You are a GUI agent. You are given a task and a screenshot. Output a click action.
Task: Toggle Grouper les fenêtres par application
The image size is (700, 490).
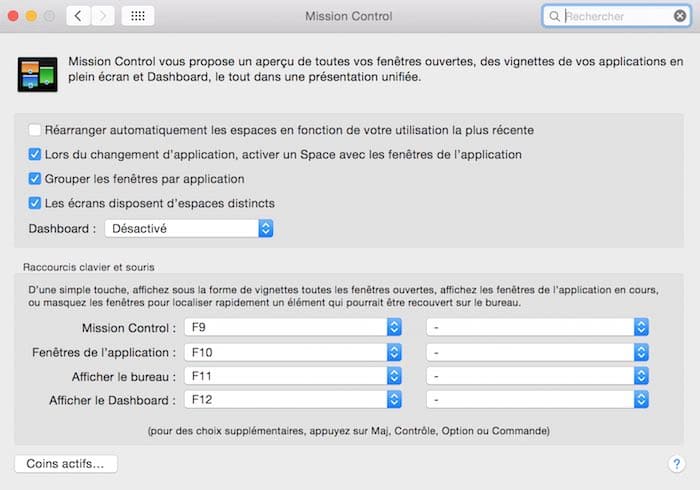[x=34, y=179]
